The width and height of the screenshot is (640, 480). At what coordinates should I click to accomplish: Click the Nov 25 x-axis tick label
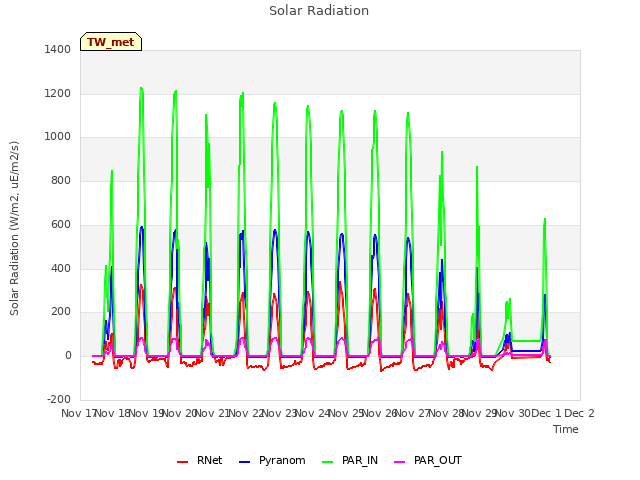[x=346, y=413]
